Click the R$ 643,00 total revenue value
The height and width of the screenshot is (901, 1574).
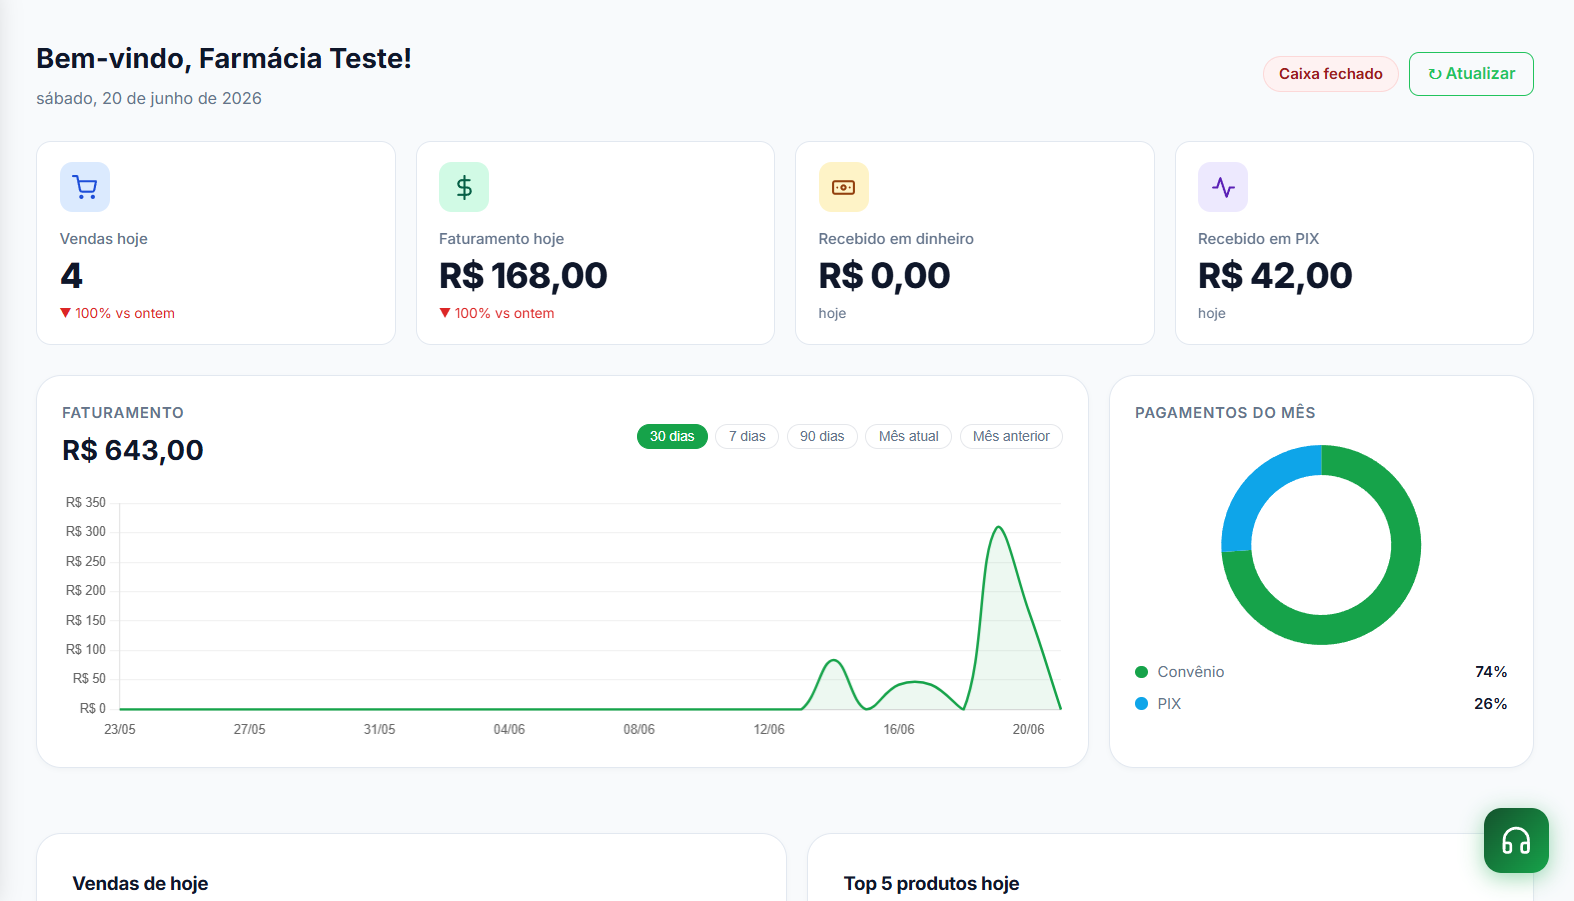pos(133,450)
